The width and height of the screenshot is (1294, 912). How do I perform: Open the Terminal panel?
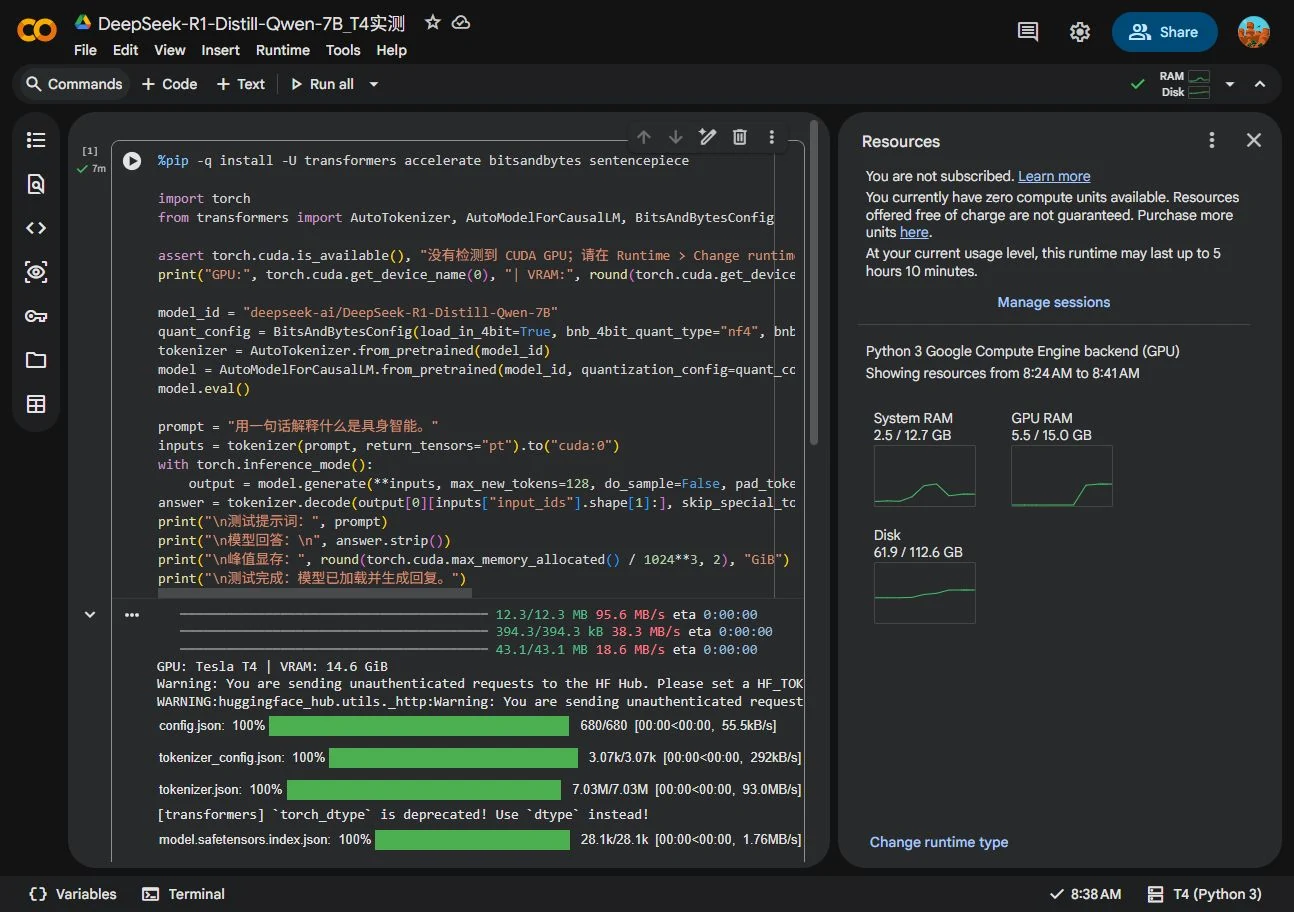[183, 894]
